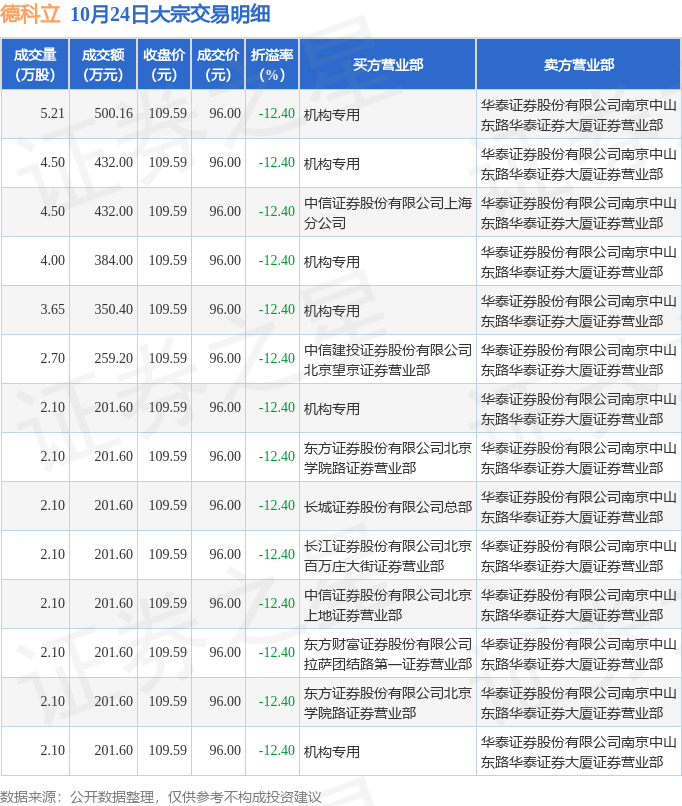Select the 折溢率(%) column header
The height and width of the screenshot is (806, 682).
(272, 64)
